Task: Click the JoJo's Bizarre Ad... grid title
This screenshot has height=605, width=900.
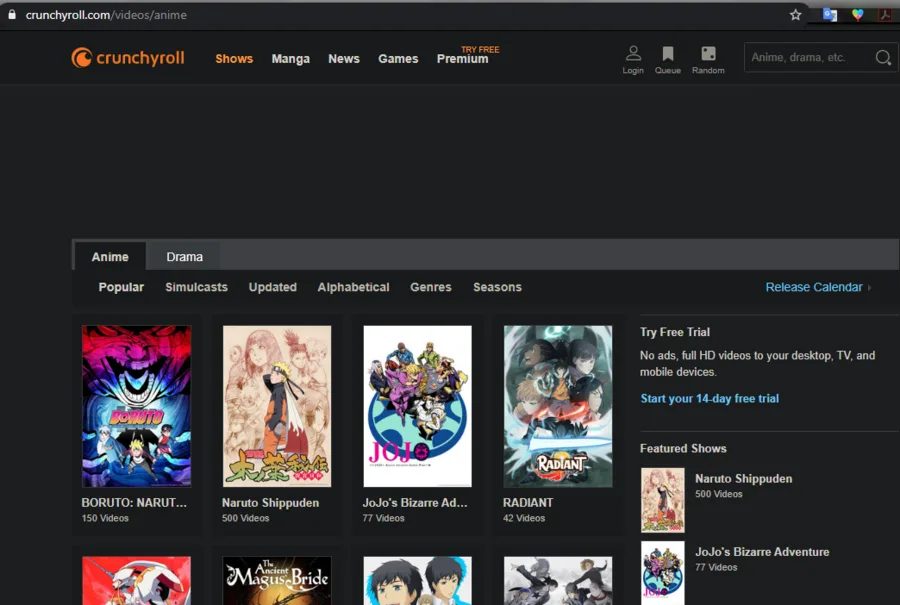Action: [415, 503]
